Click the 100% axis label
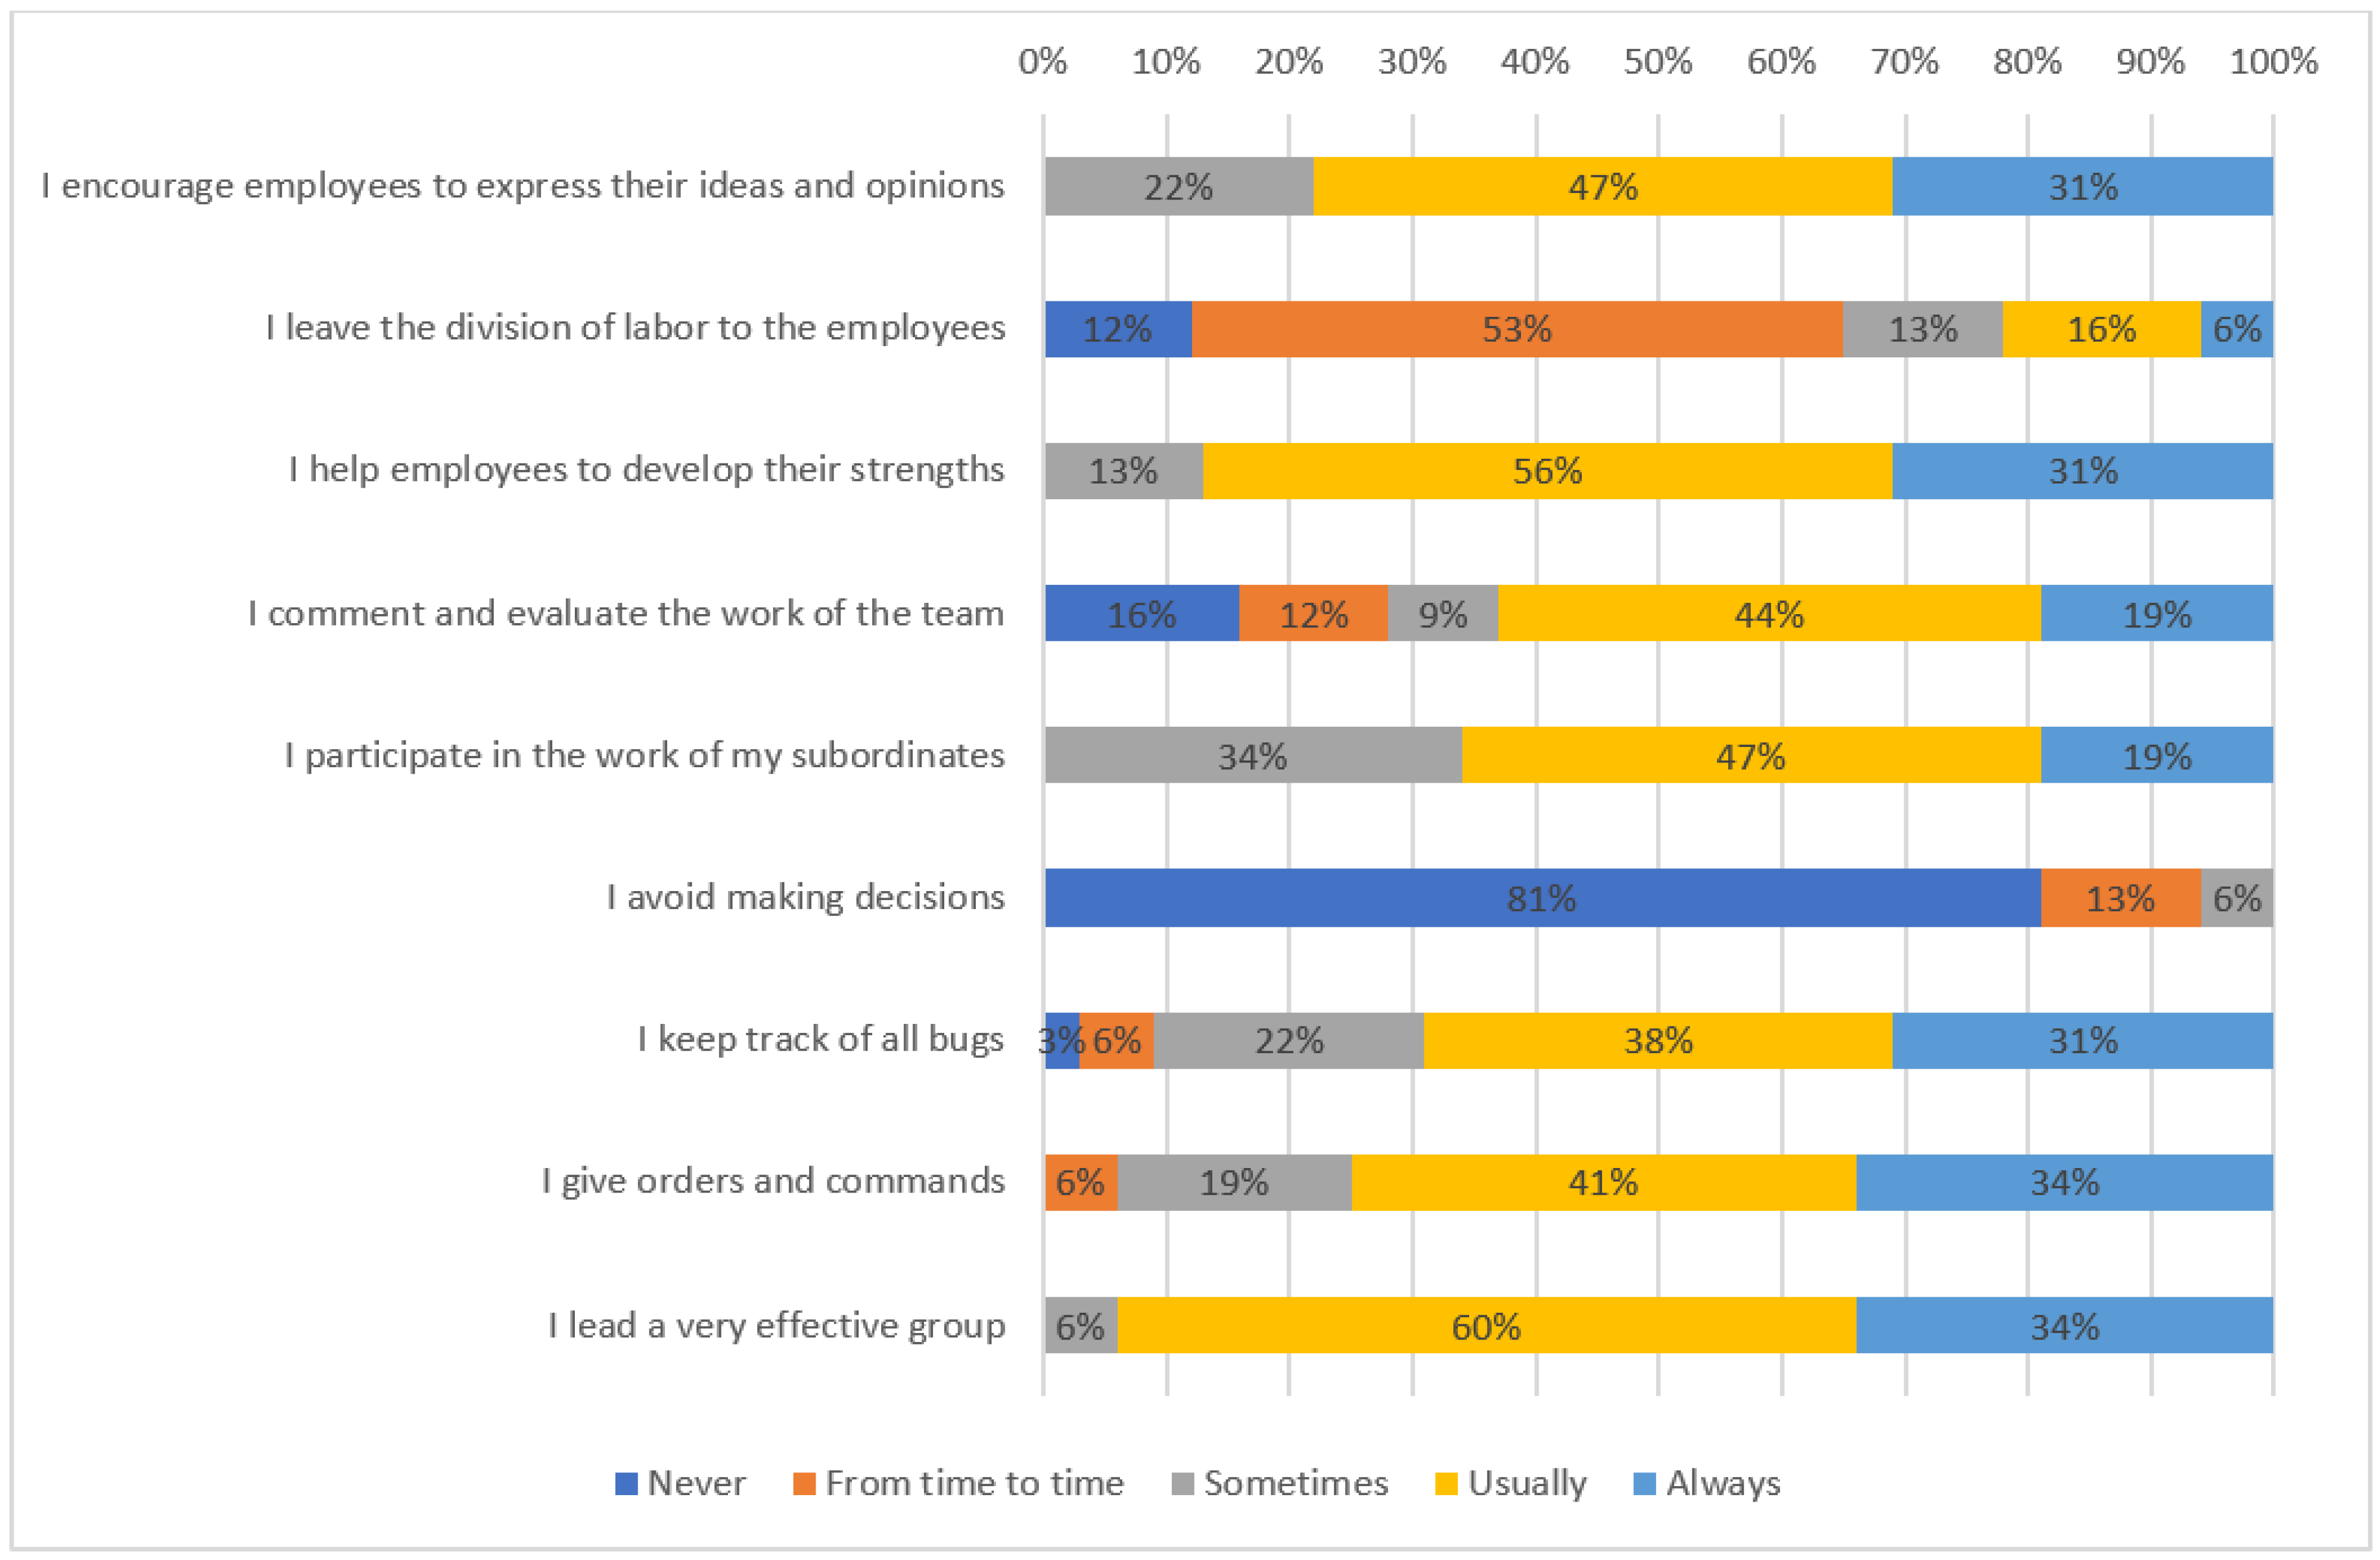The image size is (2380, 1560). pyautogui.click(x=2274, y=62)
